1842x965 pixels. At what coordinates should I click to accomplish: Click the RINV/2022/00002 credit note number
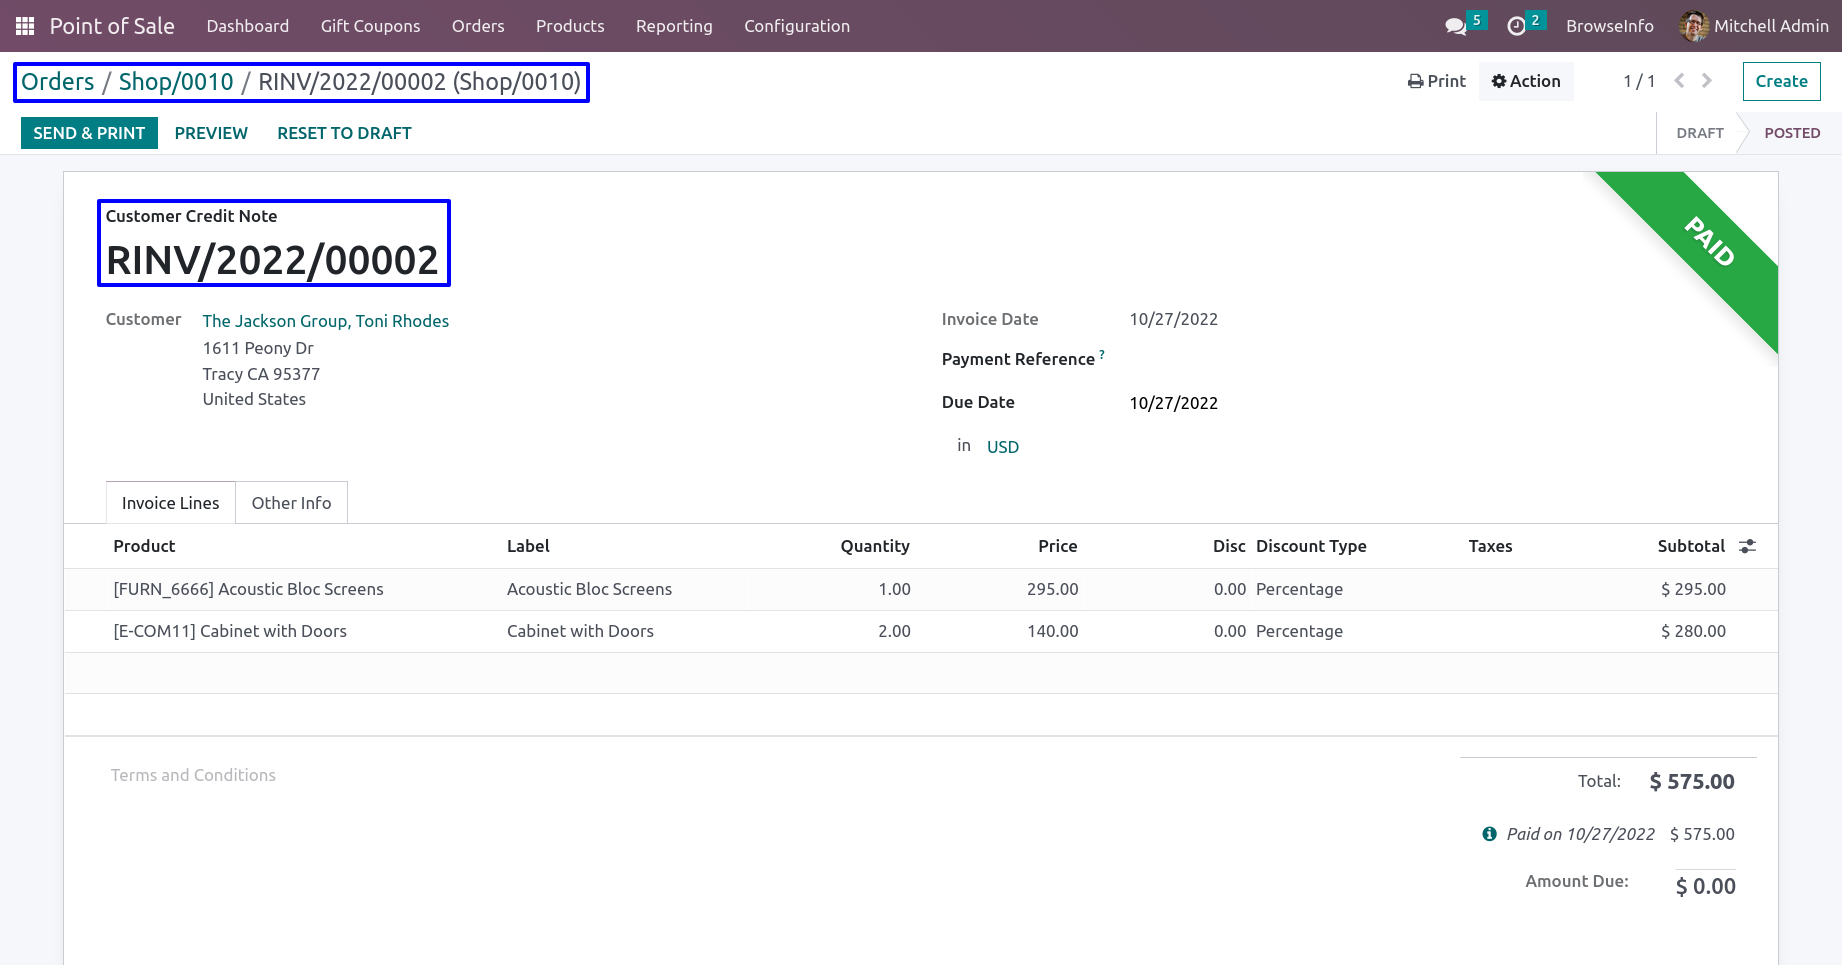[272, 260]
